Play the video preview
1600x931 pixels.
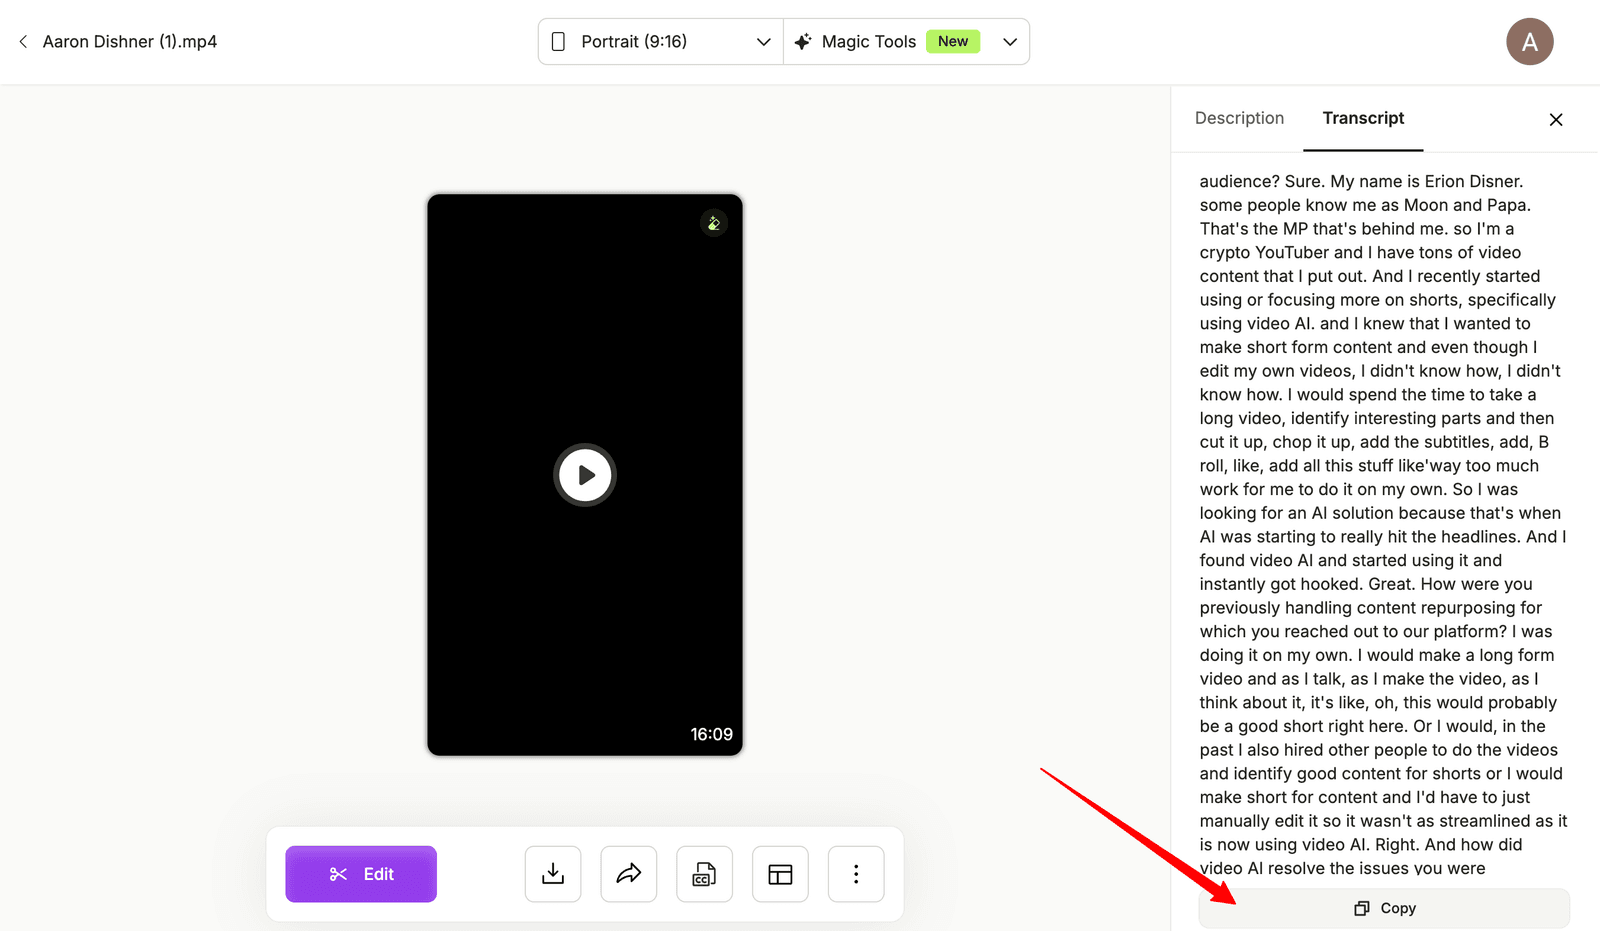585,475
